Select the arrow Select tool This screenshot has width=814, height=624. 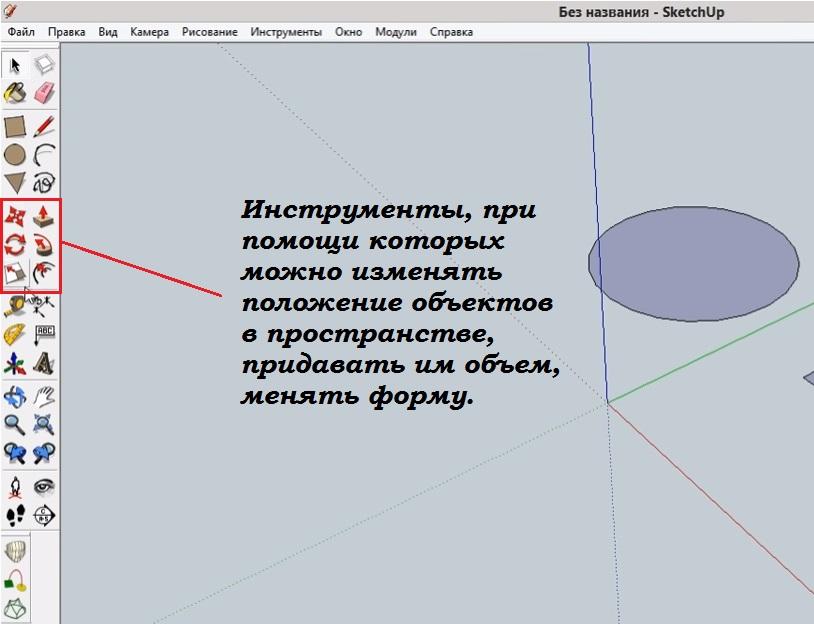coord(15,66)
